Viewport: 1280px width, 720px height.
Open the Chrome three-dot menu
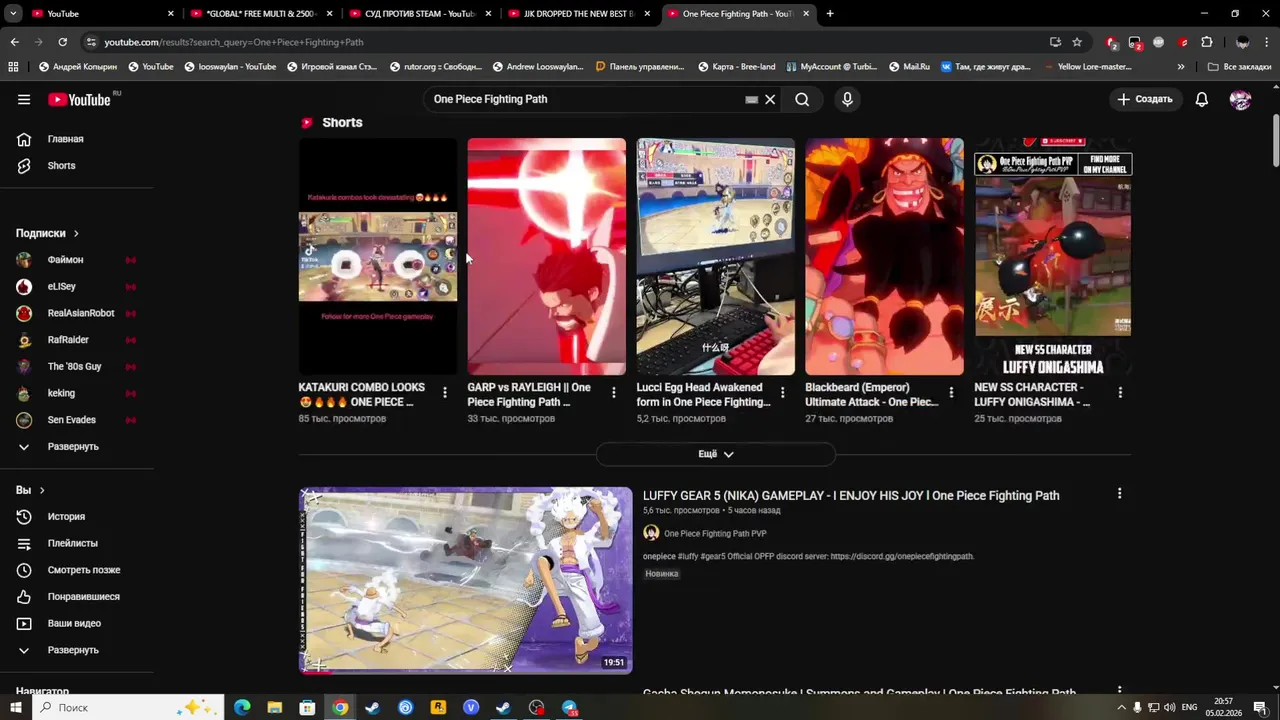coord(1267,42)
